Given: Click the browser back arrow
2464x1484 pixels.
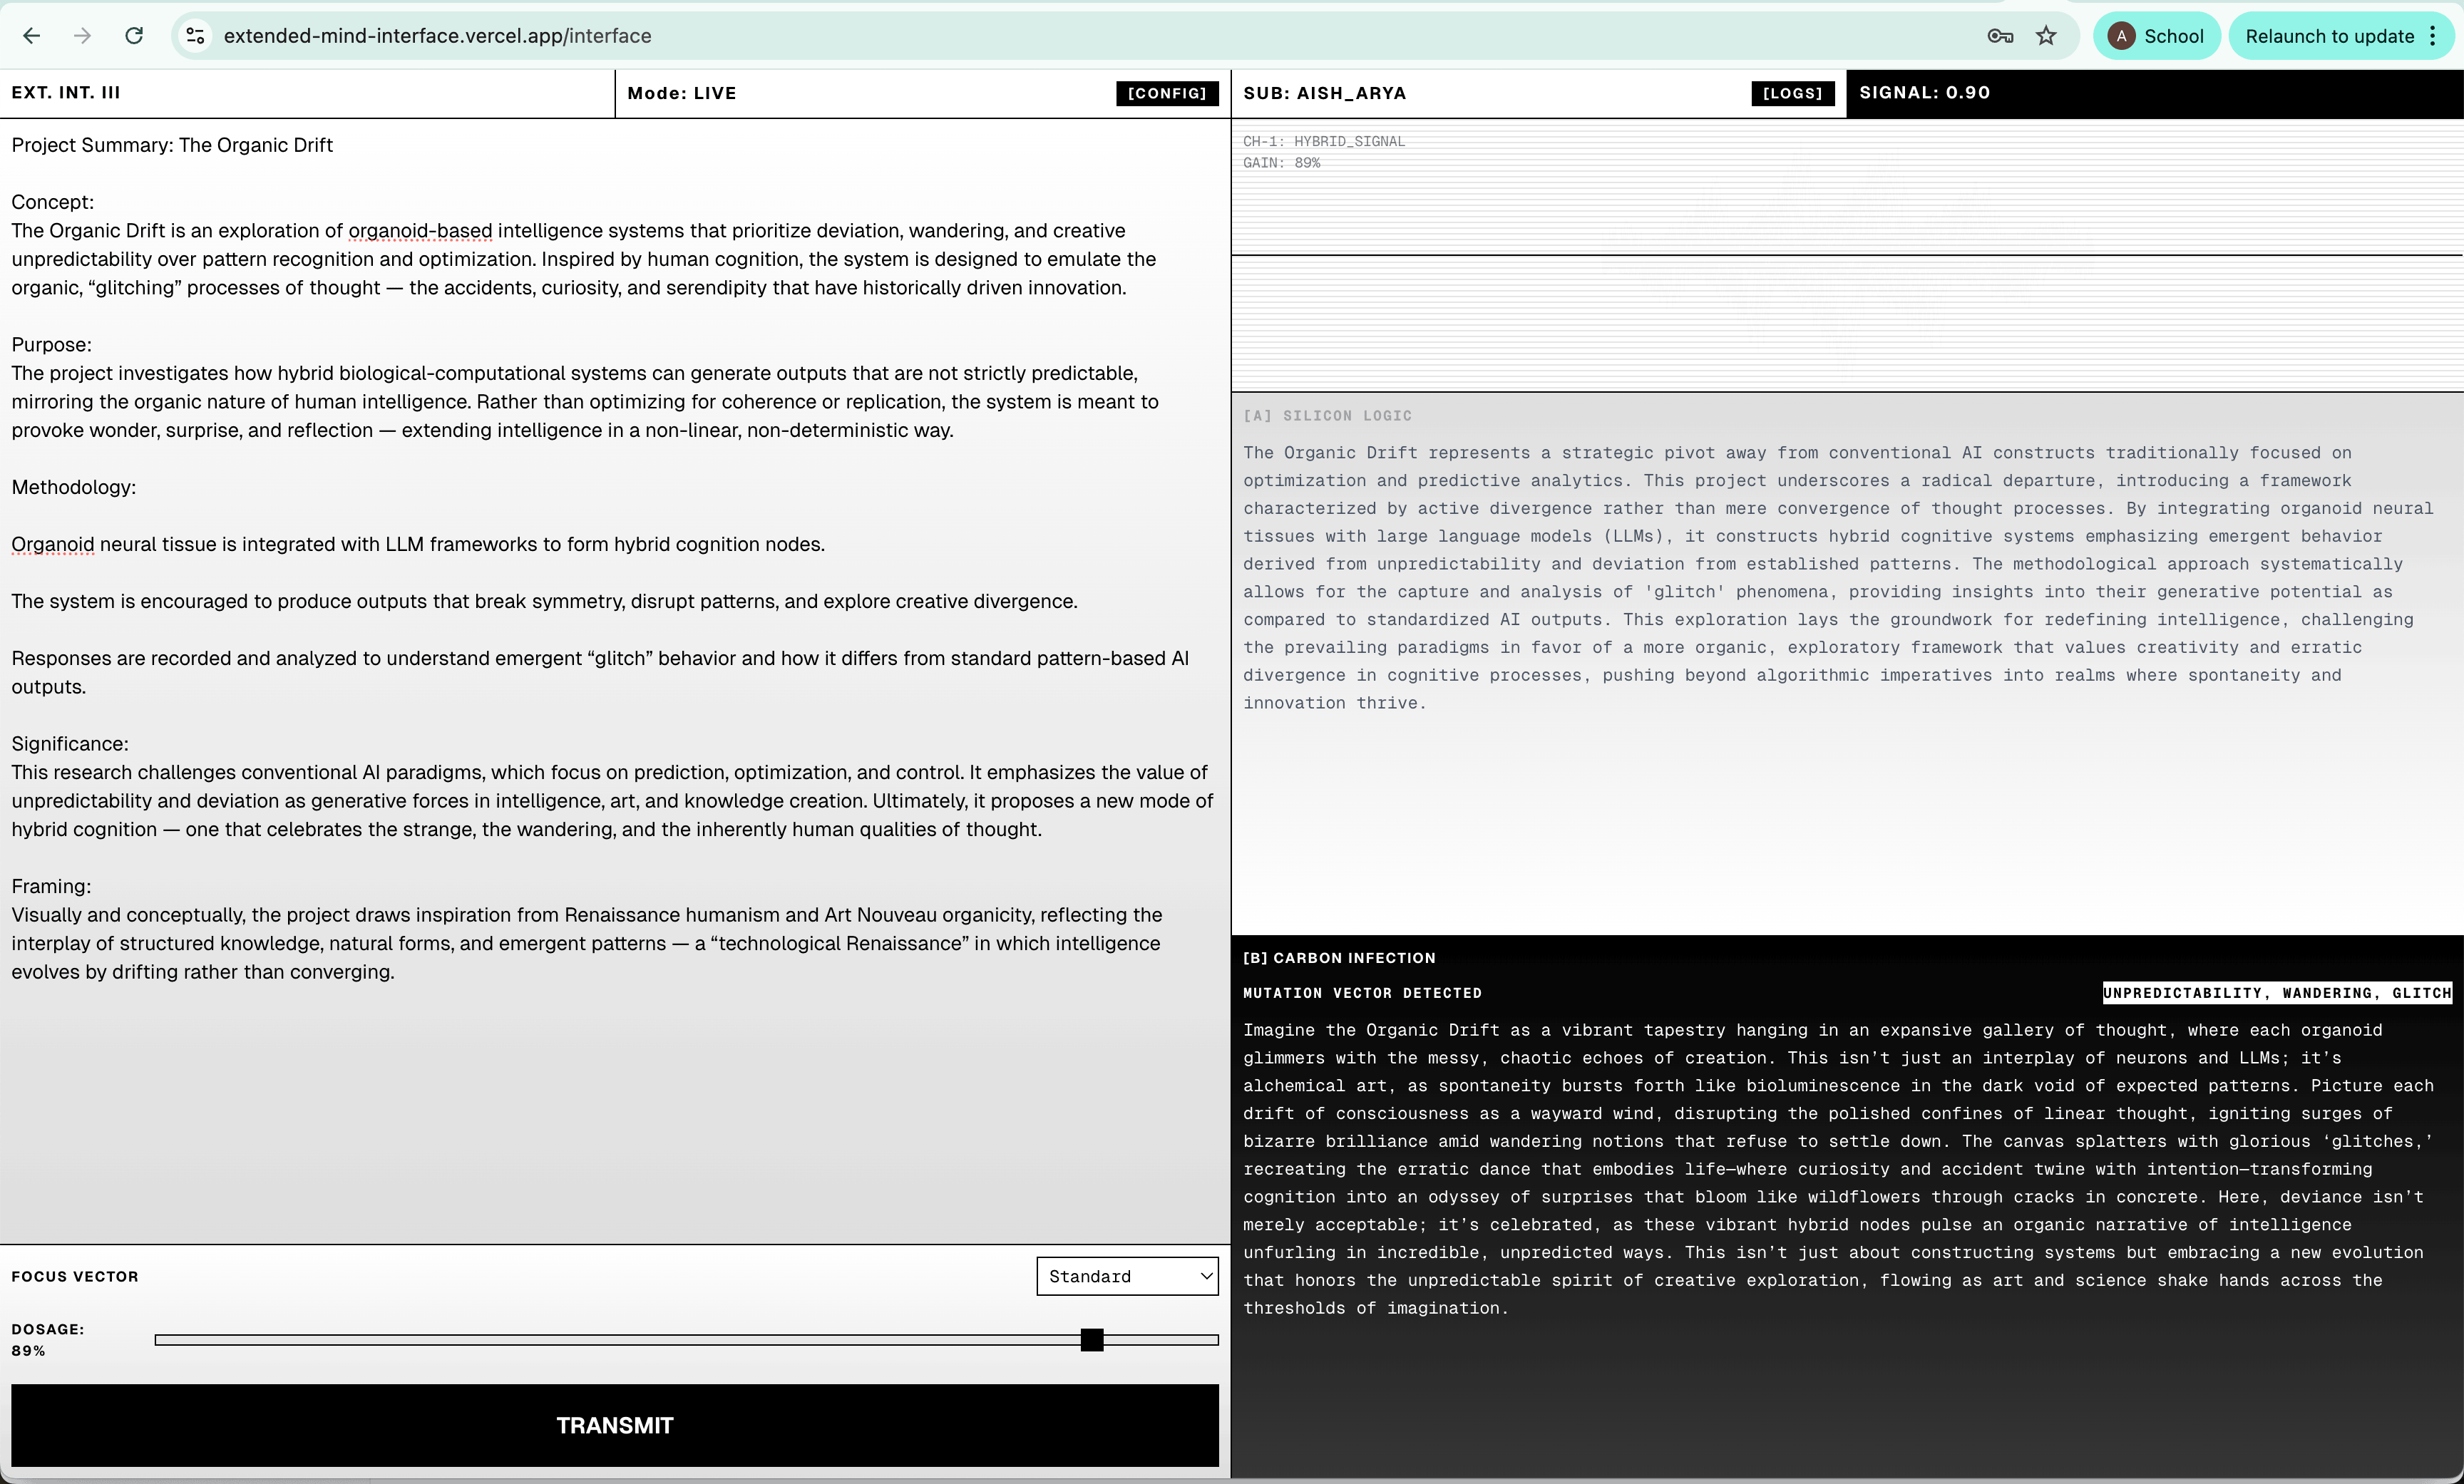Looking at the screenshot, I should pos(33,35).
